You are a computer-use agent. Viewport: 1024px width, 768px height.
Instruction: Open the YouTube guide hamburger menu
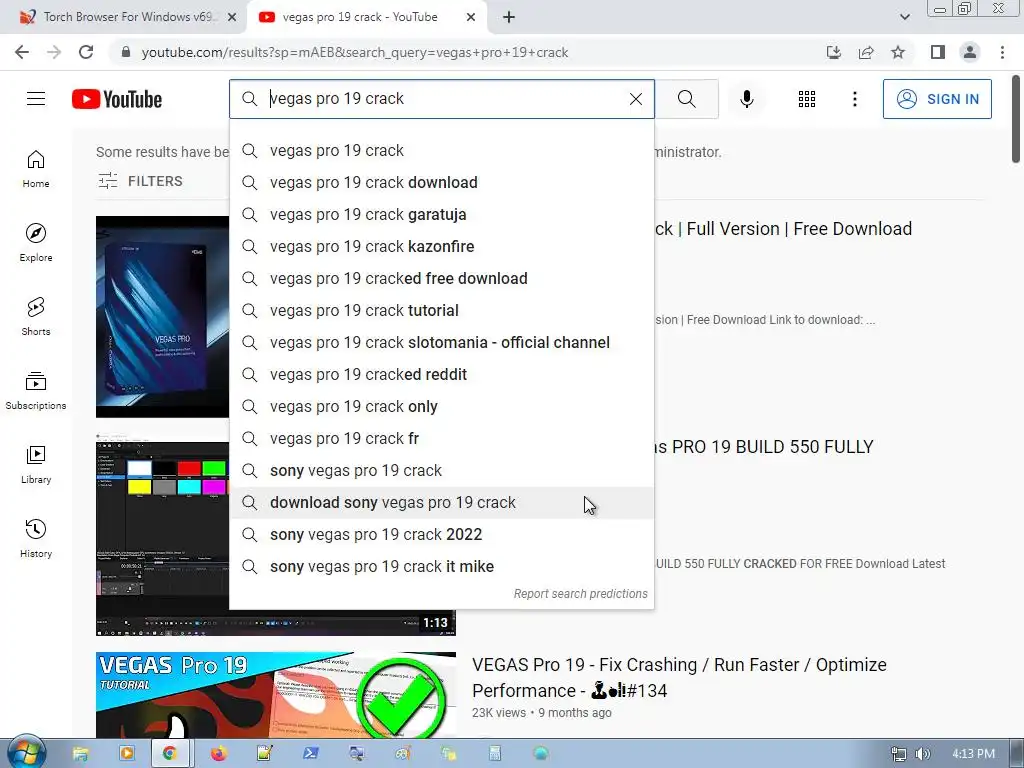(36, 99)
